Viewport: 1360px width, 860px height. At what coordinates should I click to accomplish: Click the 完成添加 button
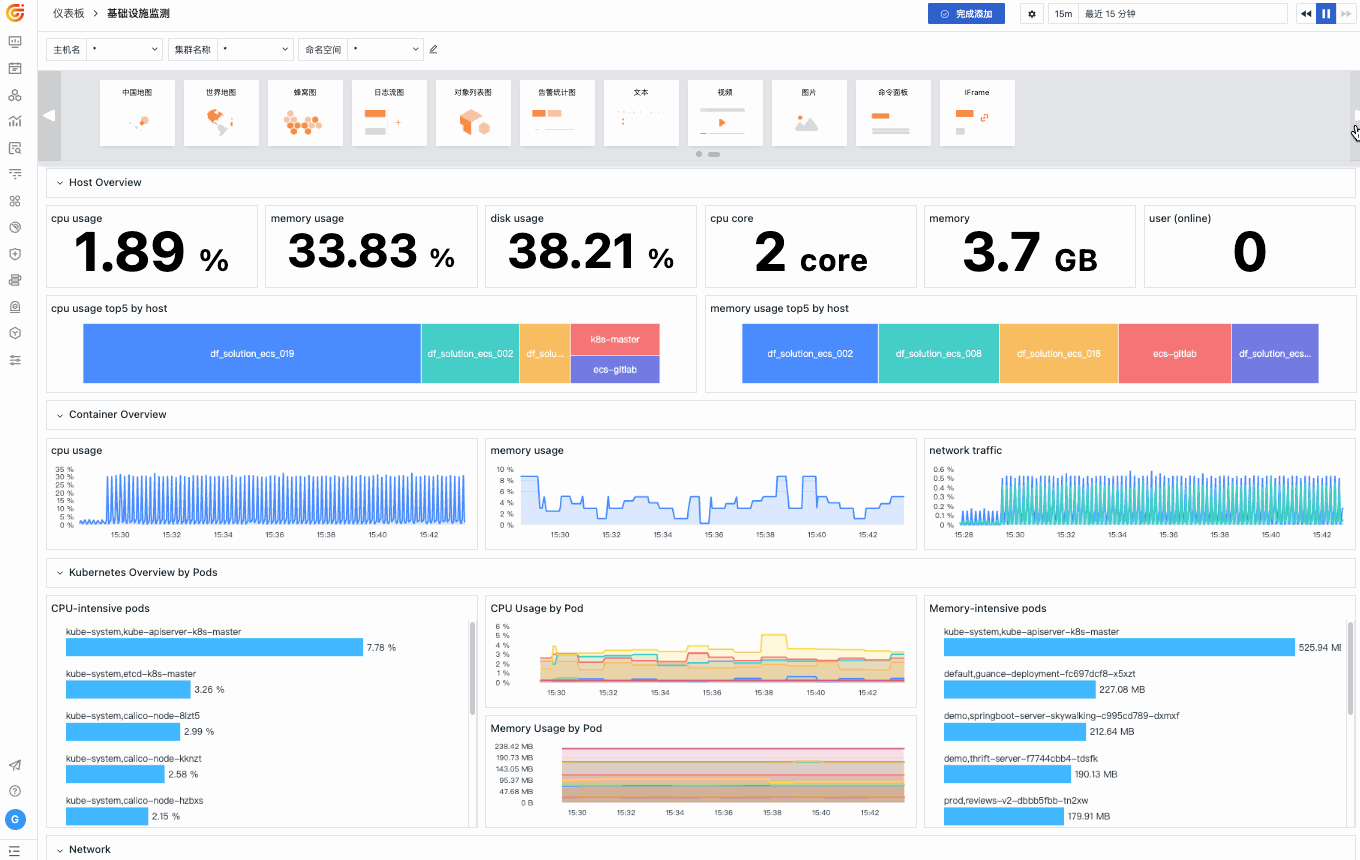click(966, 14)
